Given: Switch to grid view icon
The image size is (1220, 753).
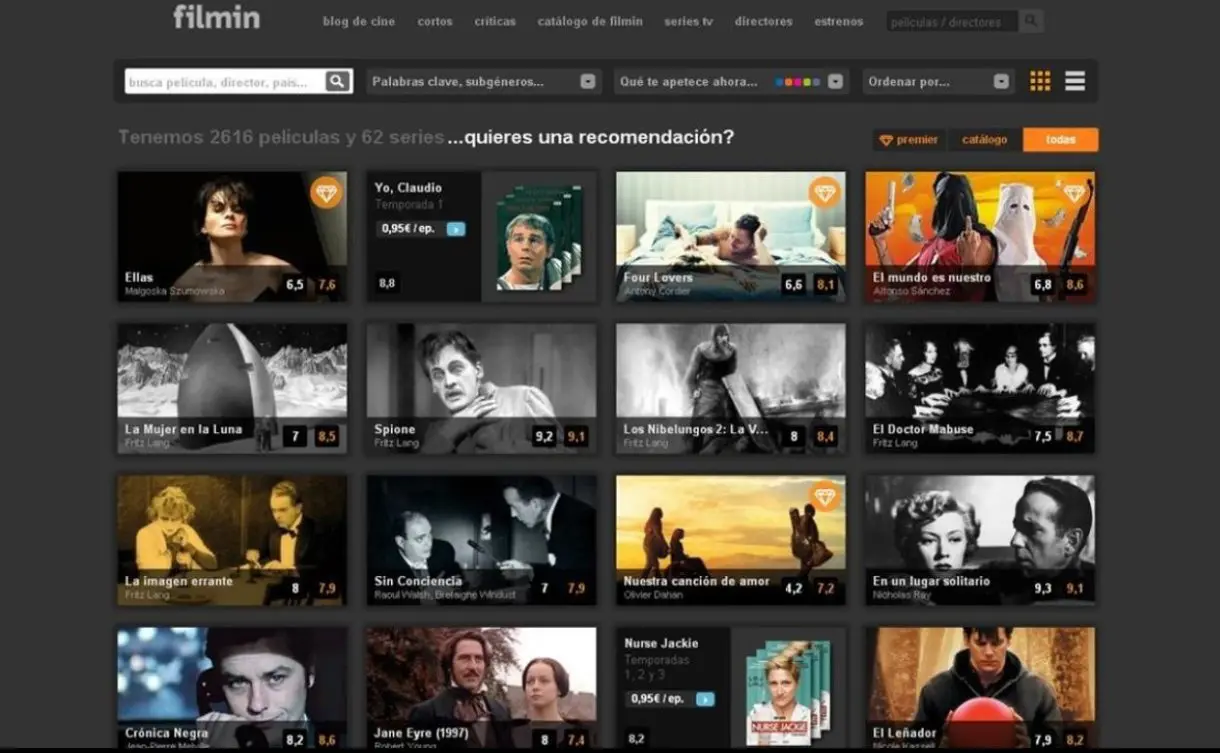Looking at the screenshot, I should point(1040,82).
